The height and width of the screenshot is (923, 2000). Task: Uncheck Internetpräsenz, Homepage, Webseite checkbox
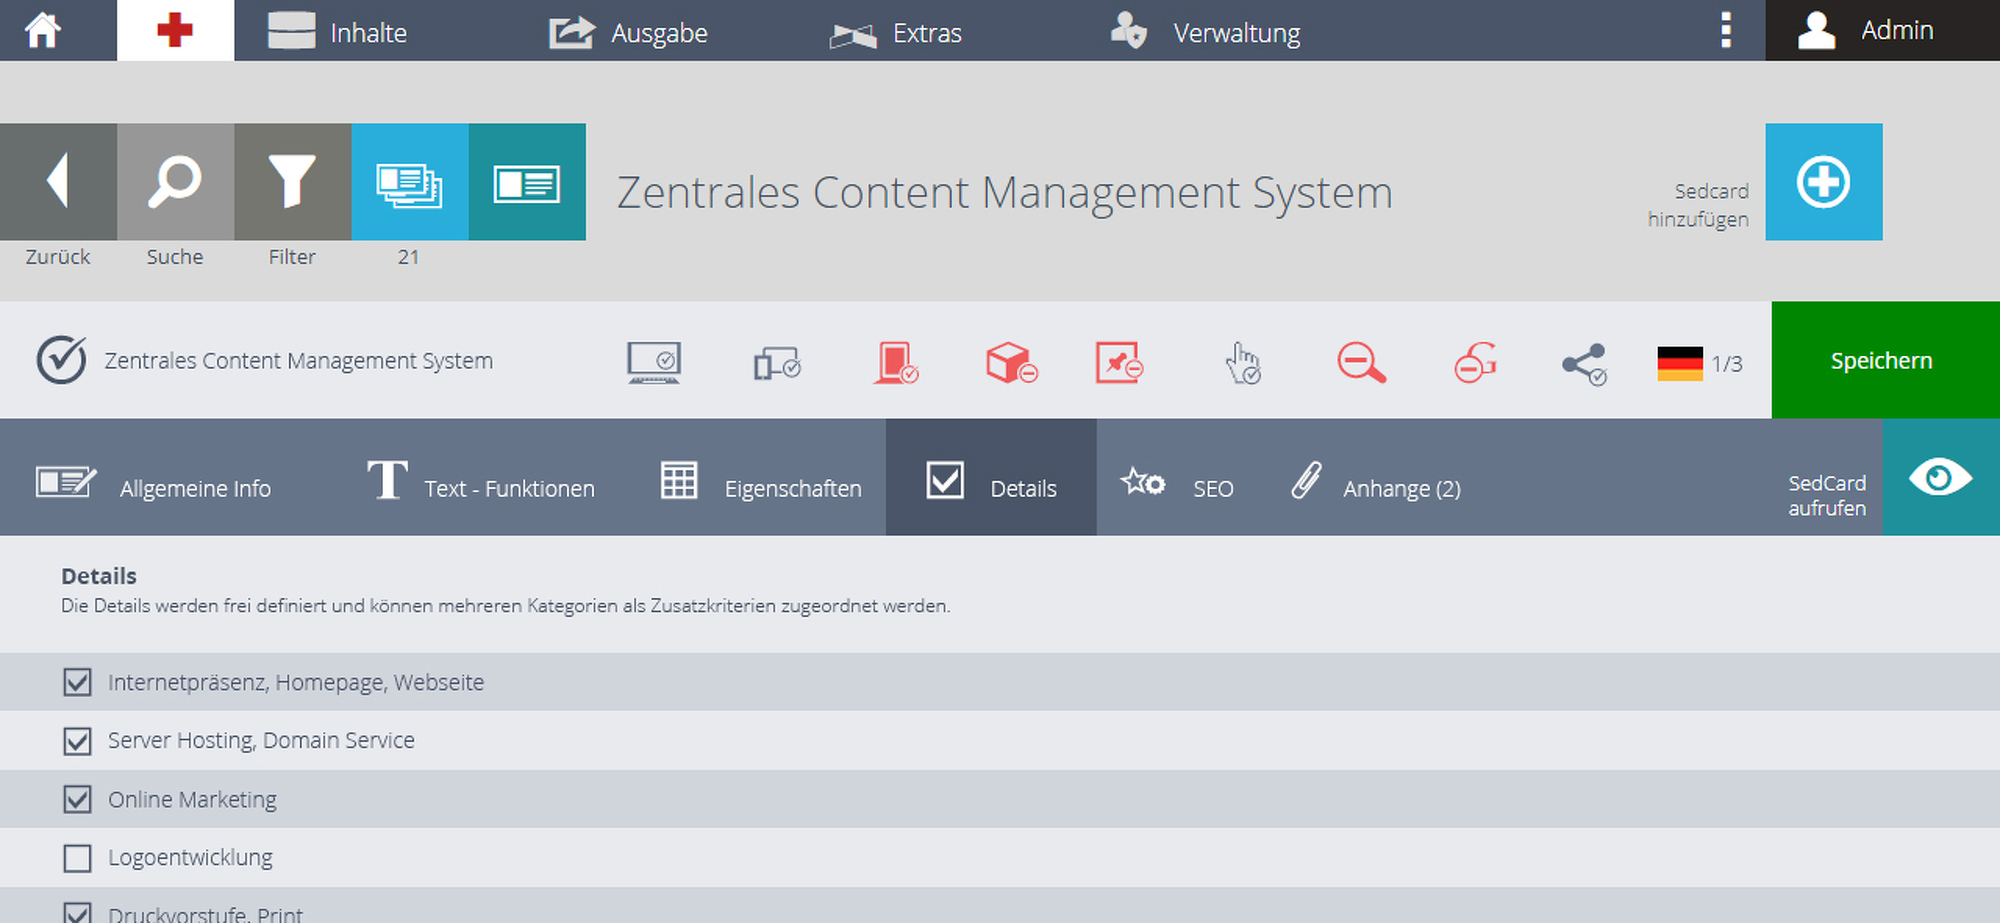(77, 682)
